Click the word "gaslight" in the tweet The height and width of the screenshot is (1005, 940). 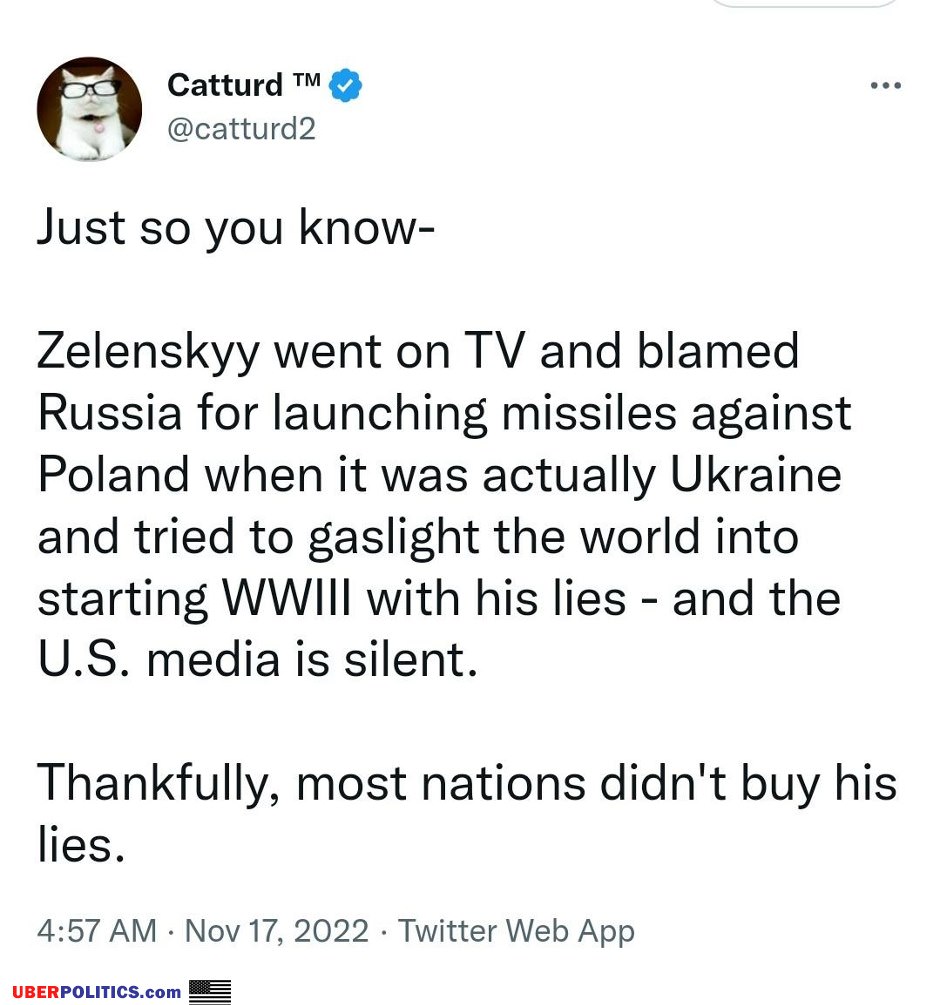[x=393, y=538]
